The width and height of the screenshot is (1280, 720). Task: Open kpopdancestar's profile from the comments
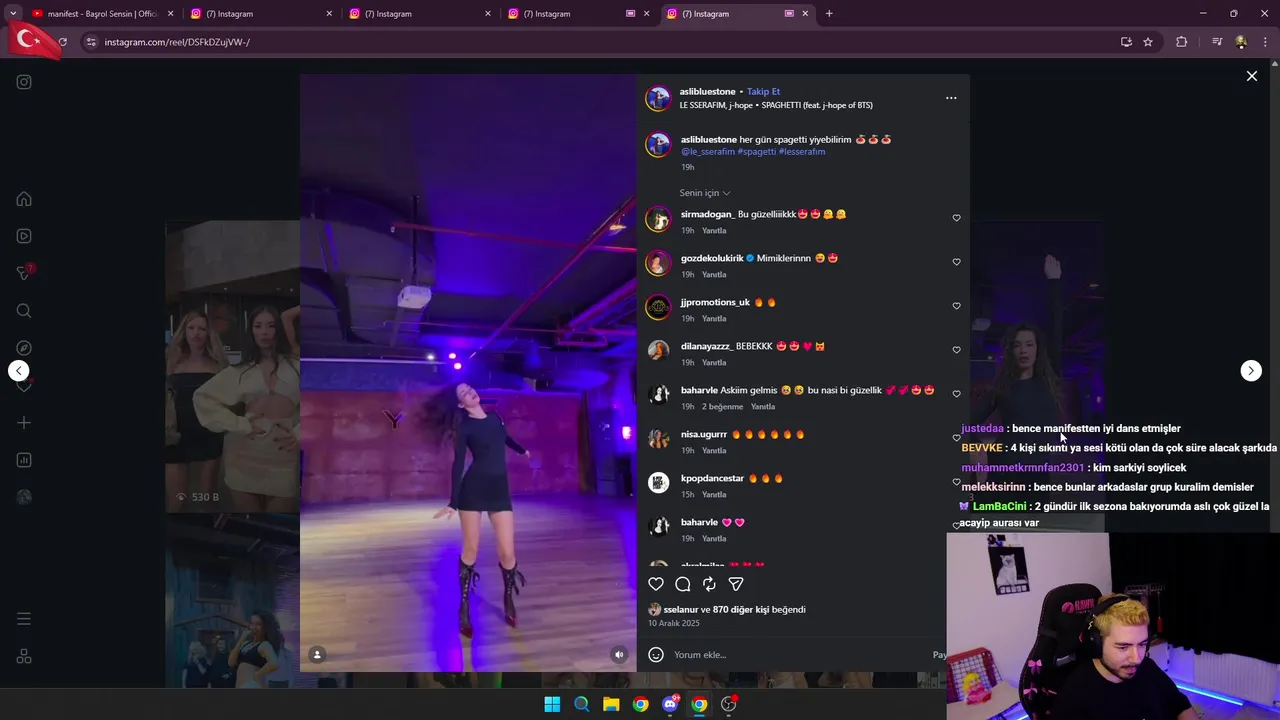coord(713,479)
